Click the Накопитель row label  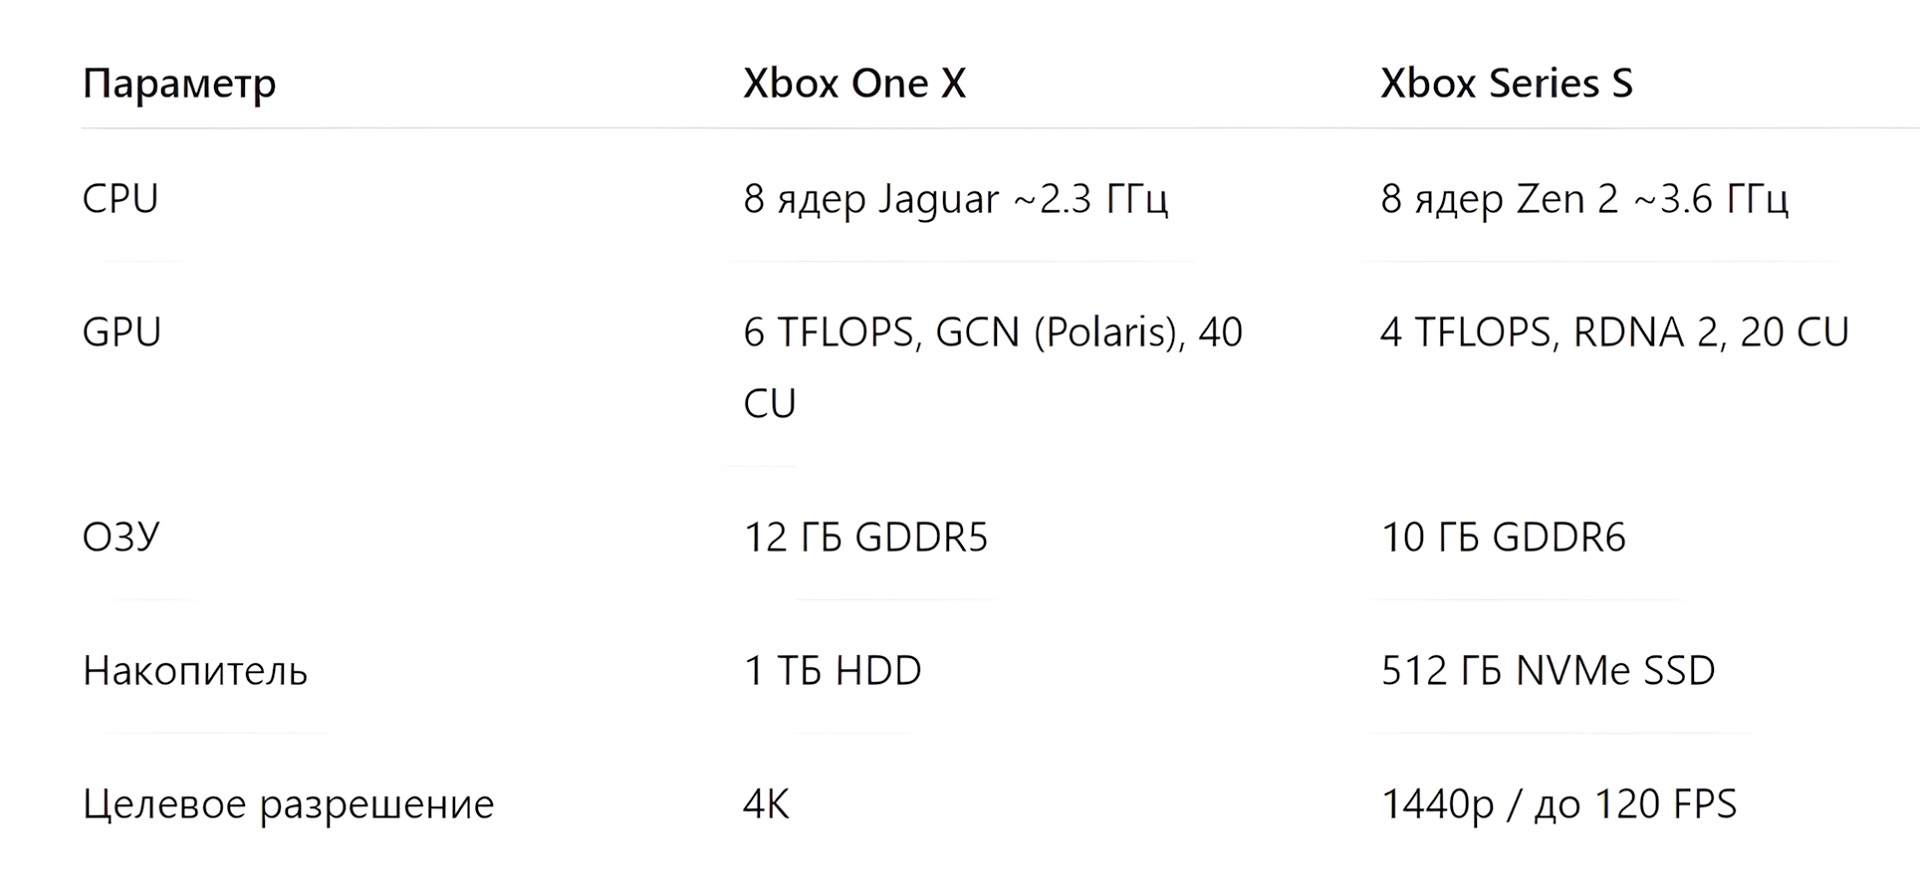click(195, 670)
